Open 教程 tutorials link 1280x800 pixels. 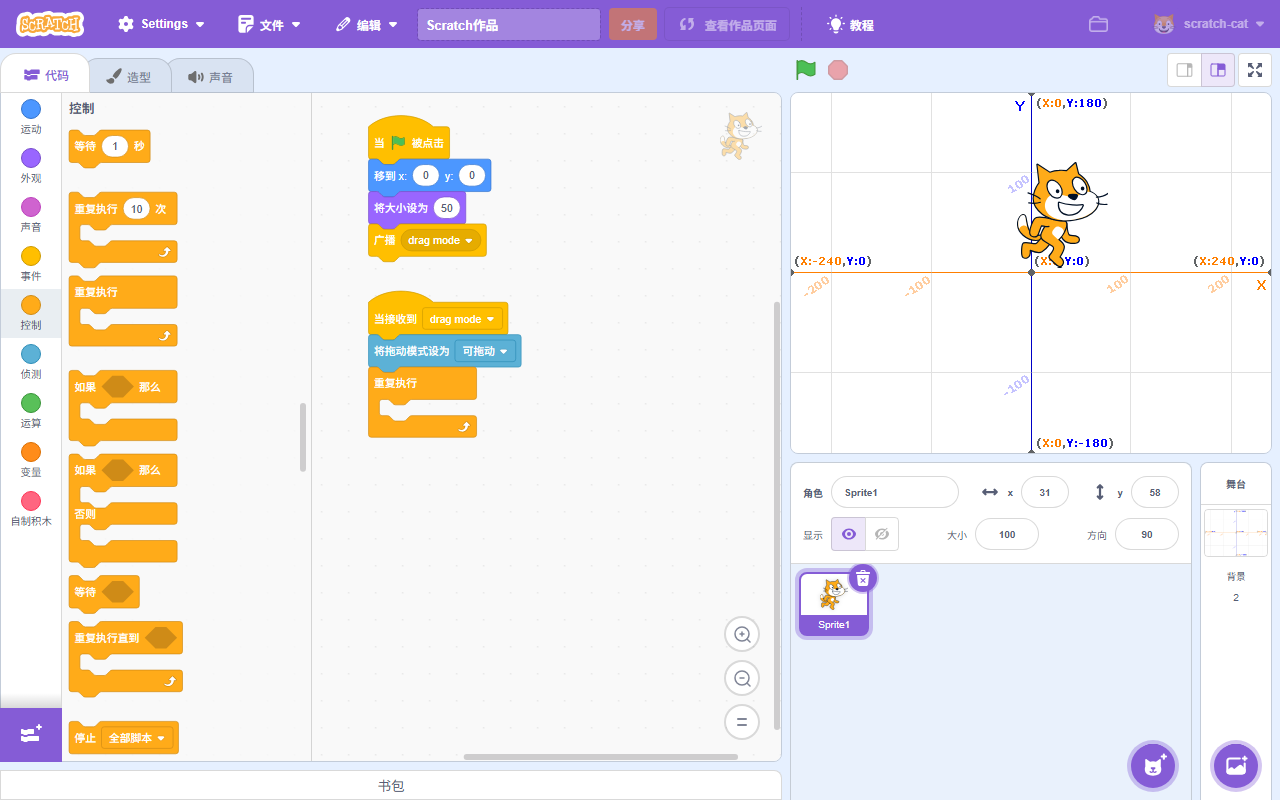tap(850, 24)
